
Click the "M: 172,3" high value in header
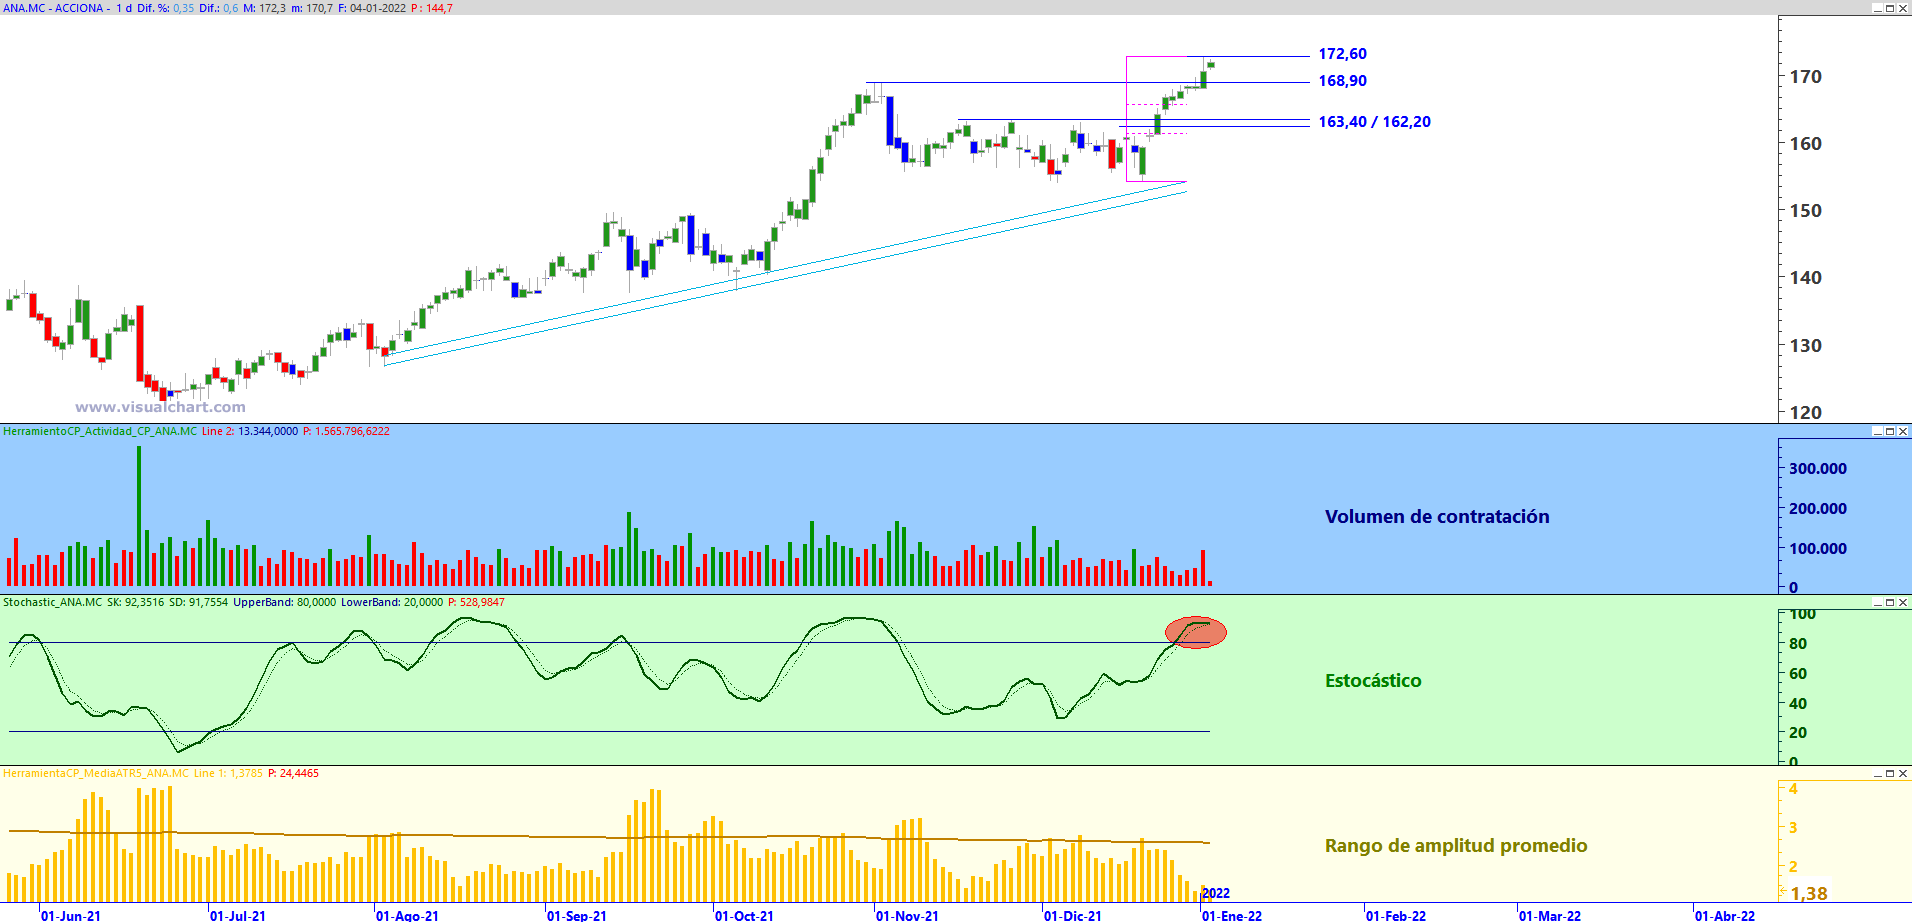(264, 8)
